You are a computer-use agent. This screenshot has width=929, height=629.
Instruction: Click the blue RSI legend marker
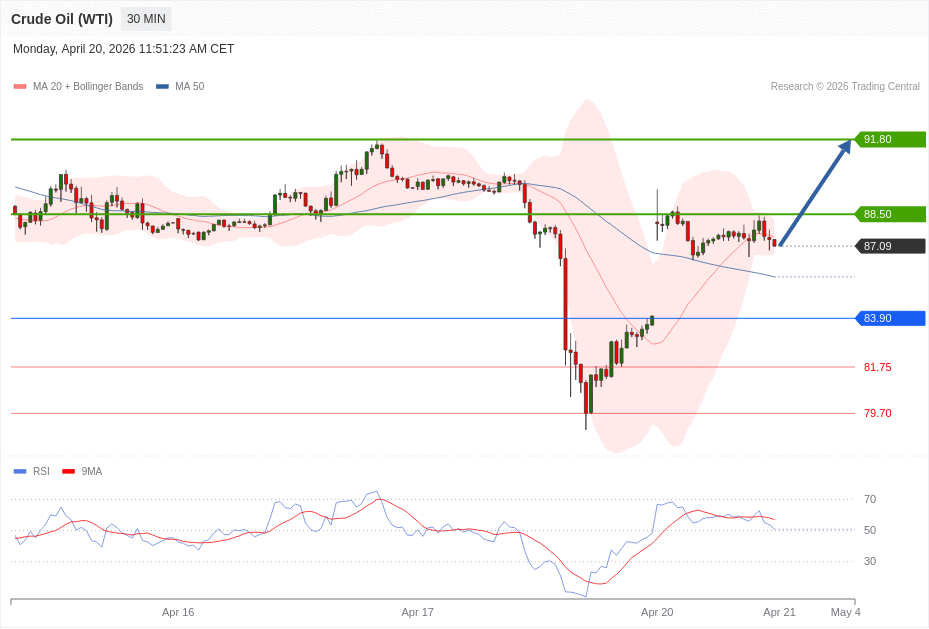tap(20, 472)
